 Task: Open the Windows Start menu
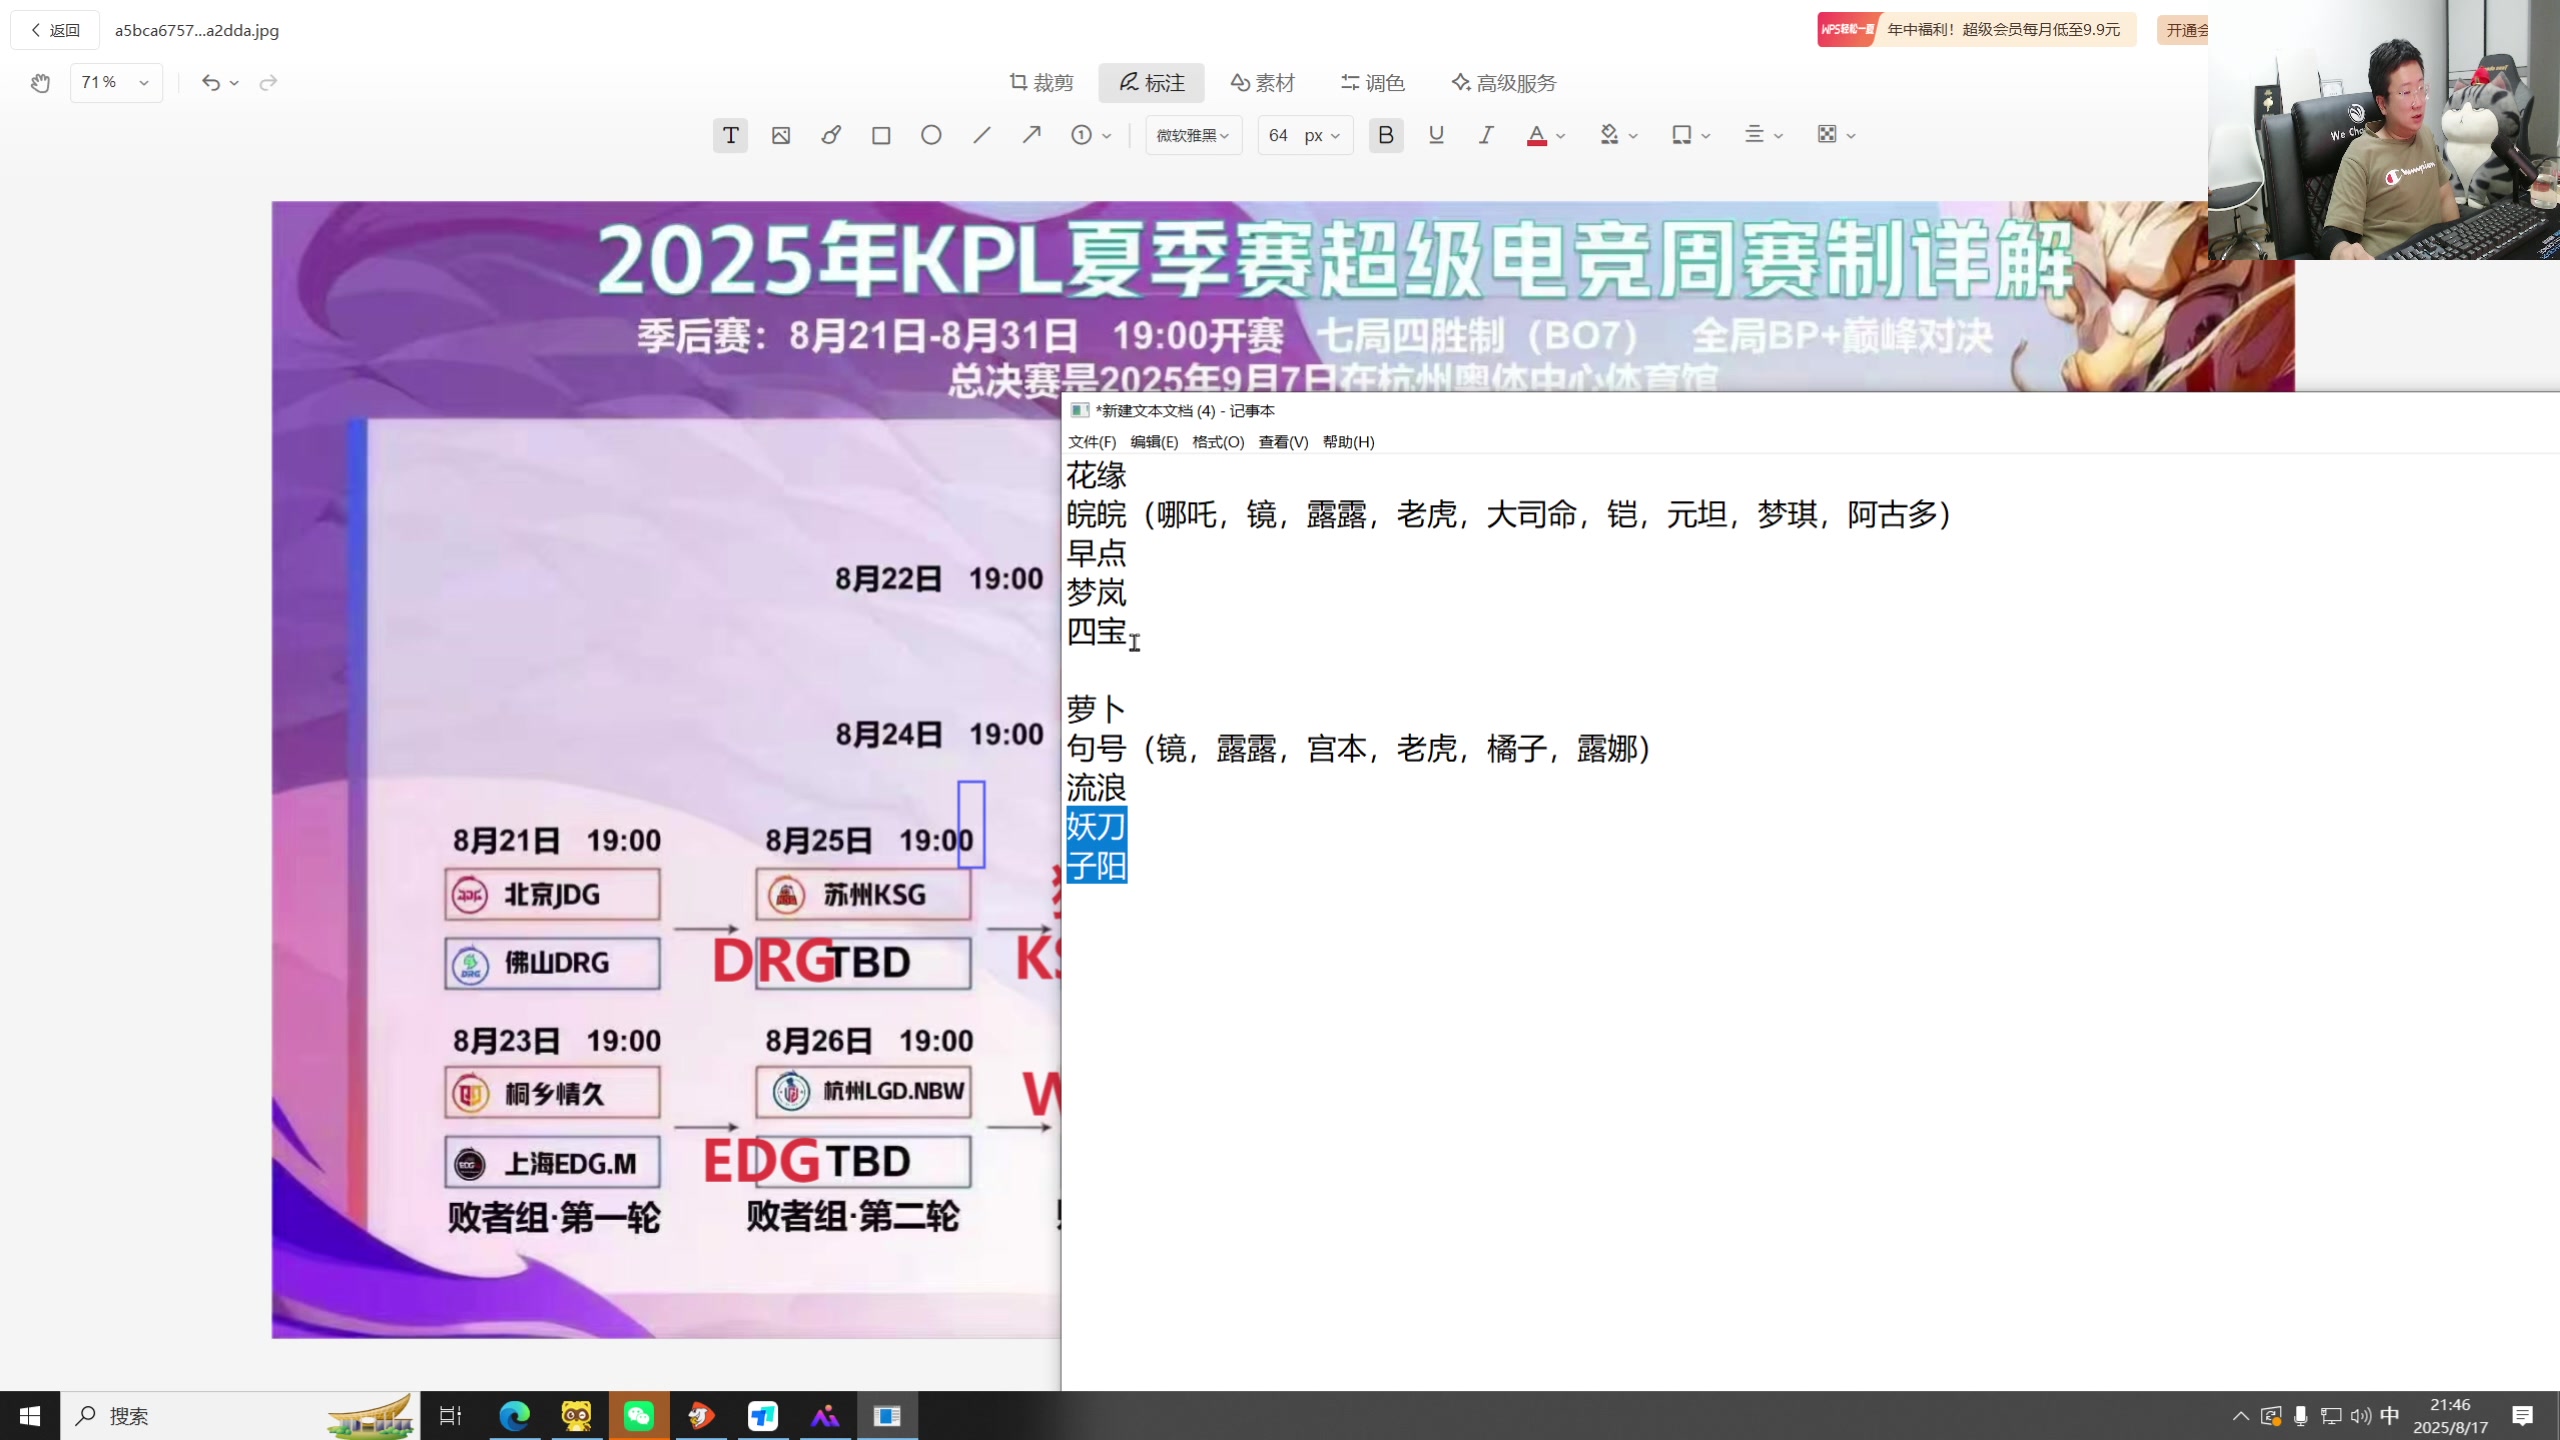click(x=30, y=1416)
